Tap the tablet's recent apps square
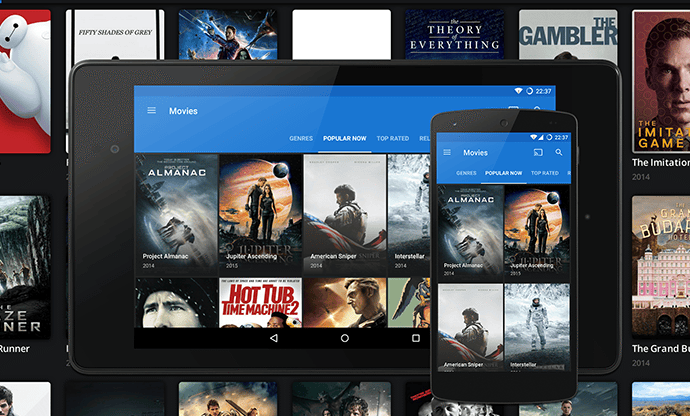Image resolution: width=690 pixels, height=416 pixels. coord(415,338)
